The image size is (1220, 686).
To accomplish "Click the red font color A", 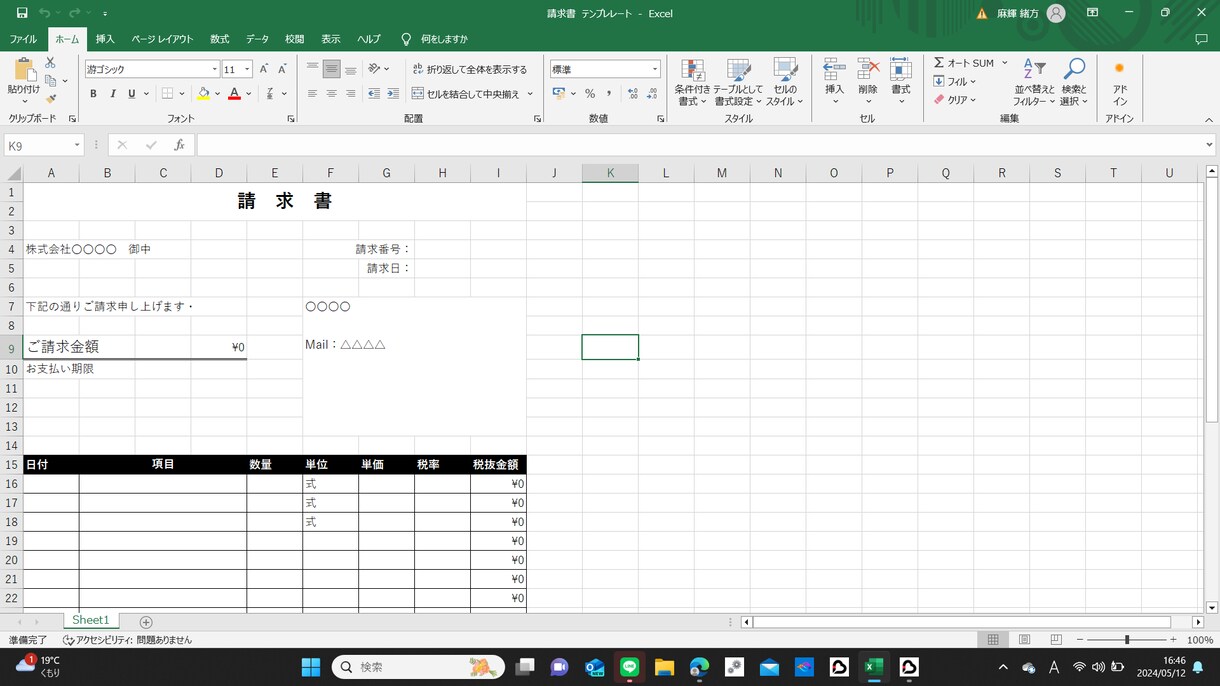I will pos(234,93).
